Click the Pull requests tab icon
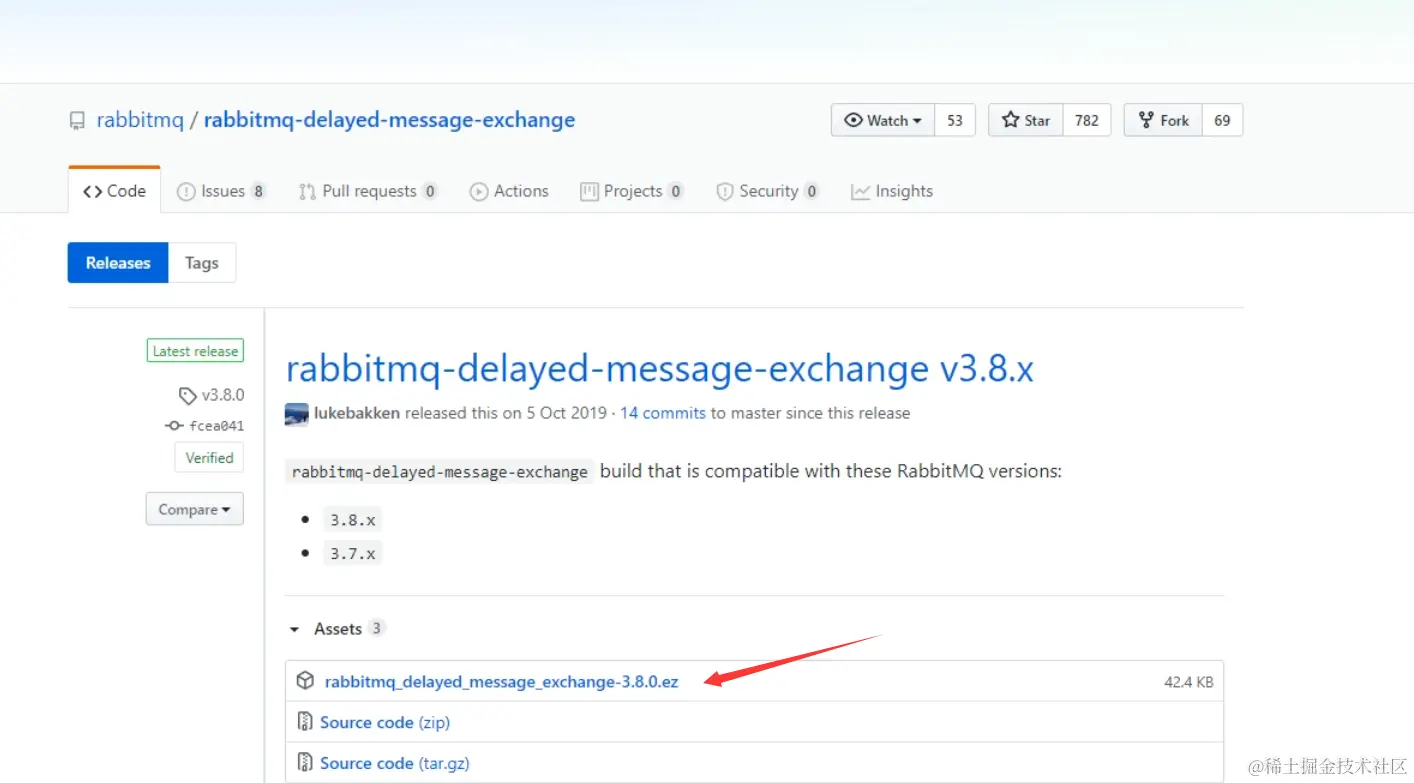Viewport: 1414px width, 783px height. pyautogui.click(x=307, y=192)
